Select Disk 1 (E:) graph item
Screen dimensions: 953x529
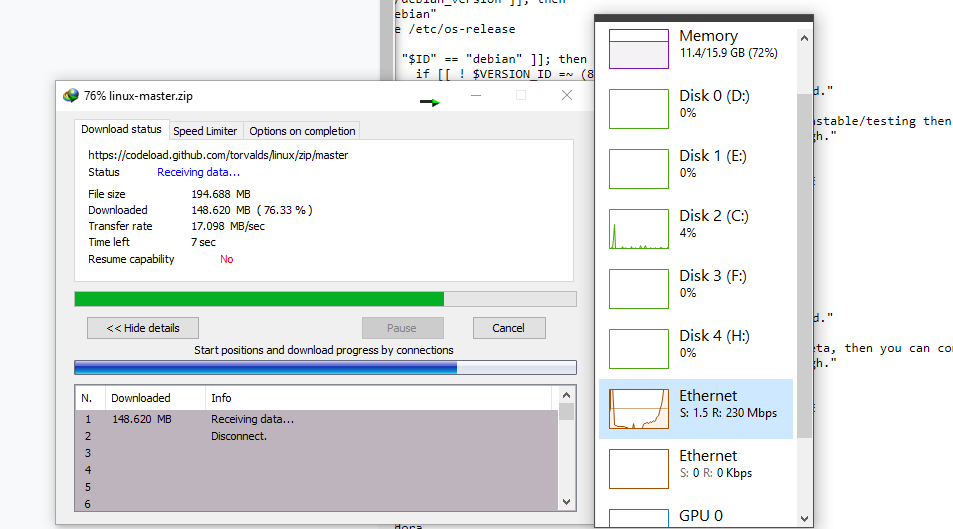coord(638,169)
